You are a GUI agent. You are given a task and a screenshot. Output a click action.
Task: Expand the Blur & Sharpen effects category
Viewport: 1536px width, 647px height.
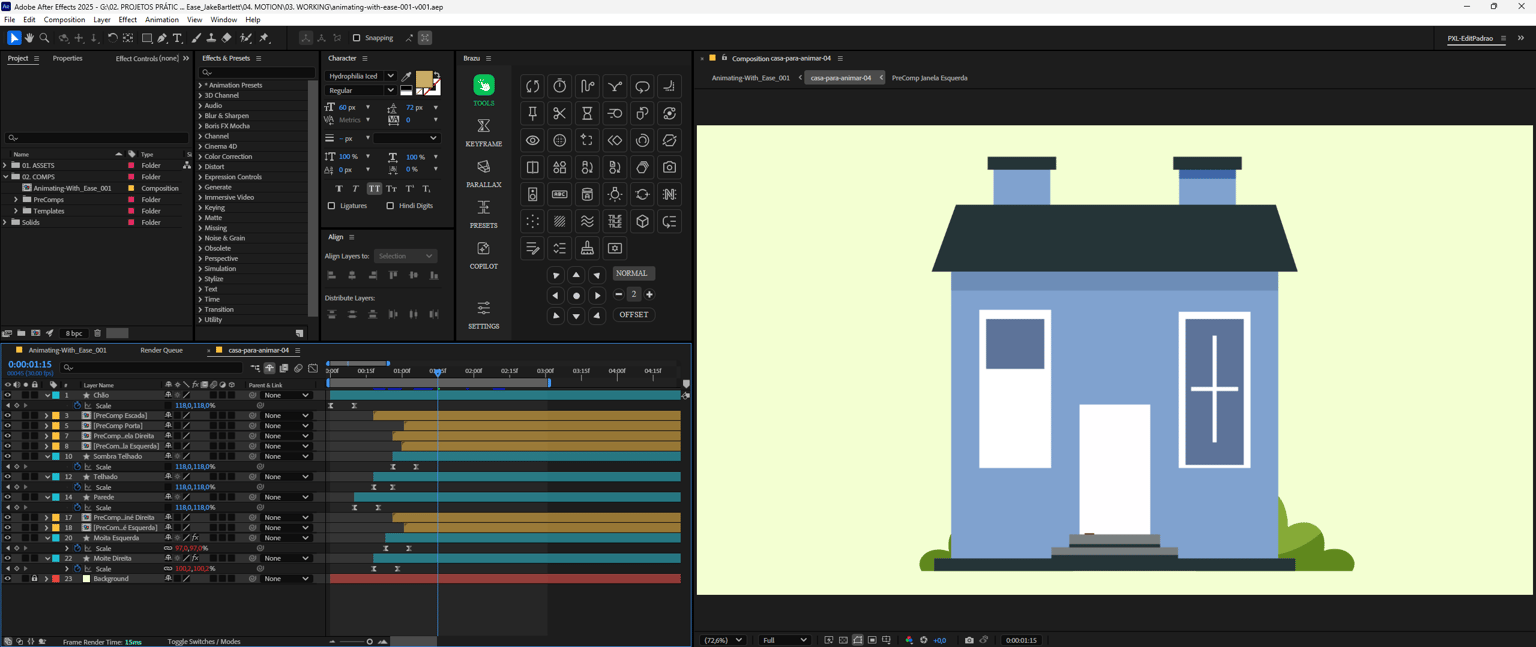click(201, 116)
